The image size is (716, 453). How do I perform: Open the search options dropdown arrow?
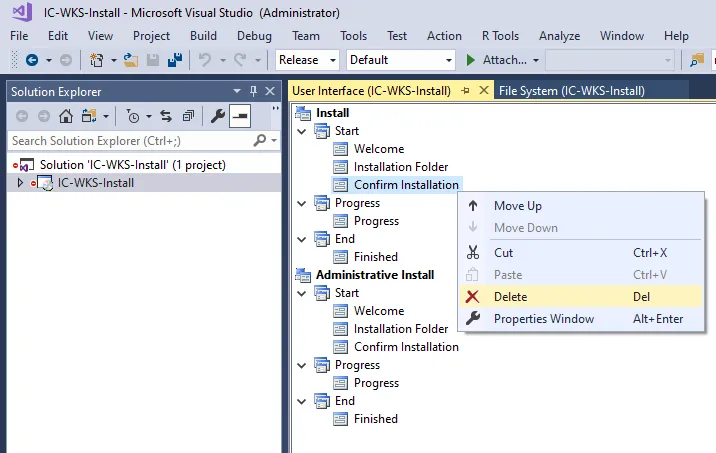274,140
